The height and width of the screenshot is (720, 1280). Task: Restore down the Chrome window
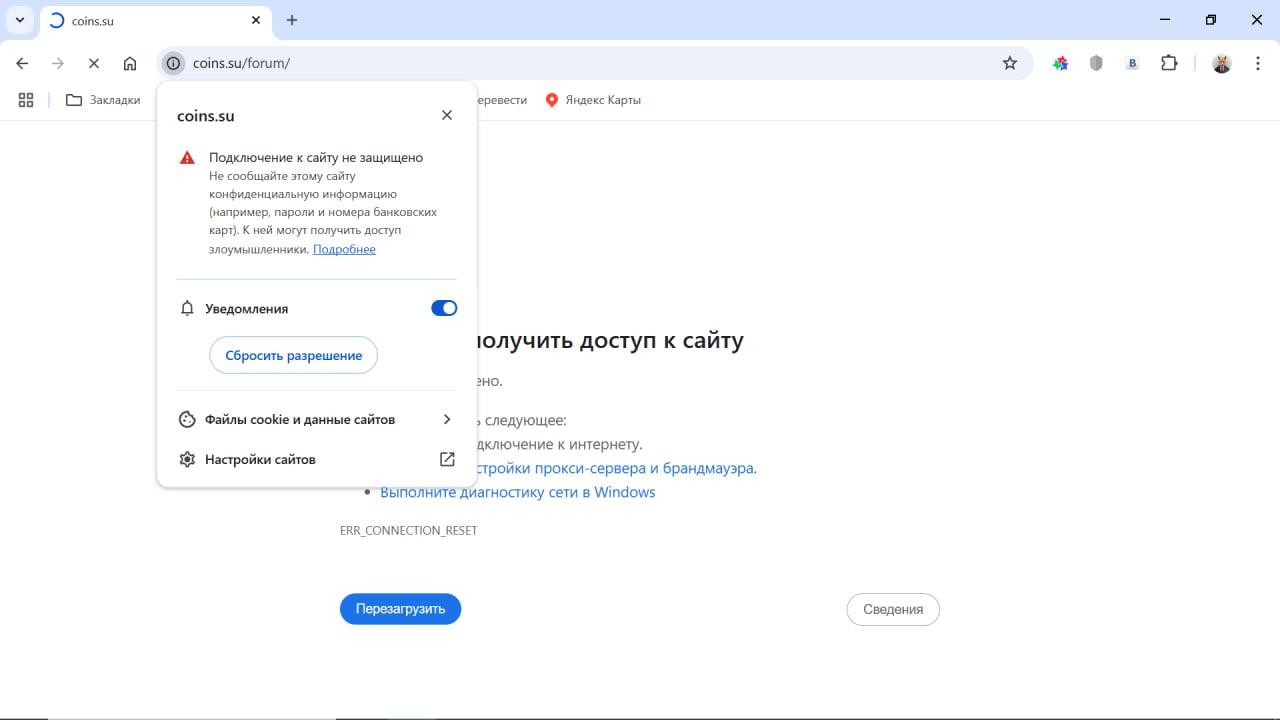[1211, 20]
